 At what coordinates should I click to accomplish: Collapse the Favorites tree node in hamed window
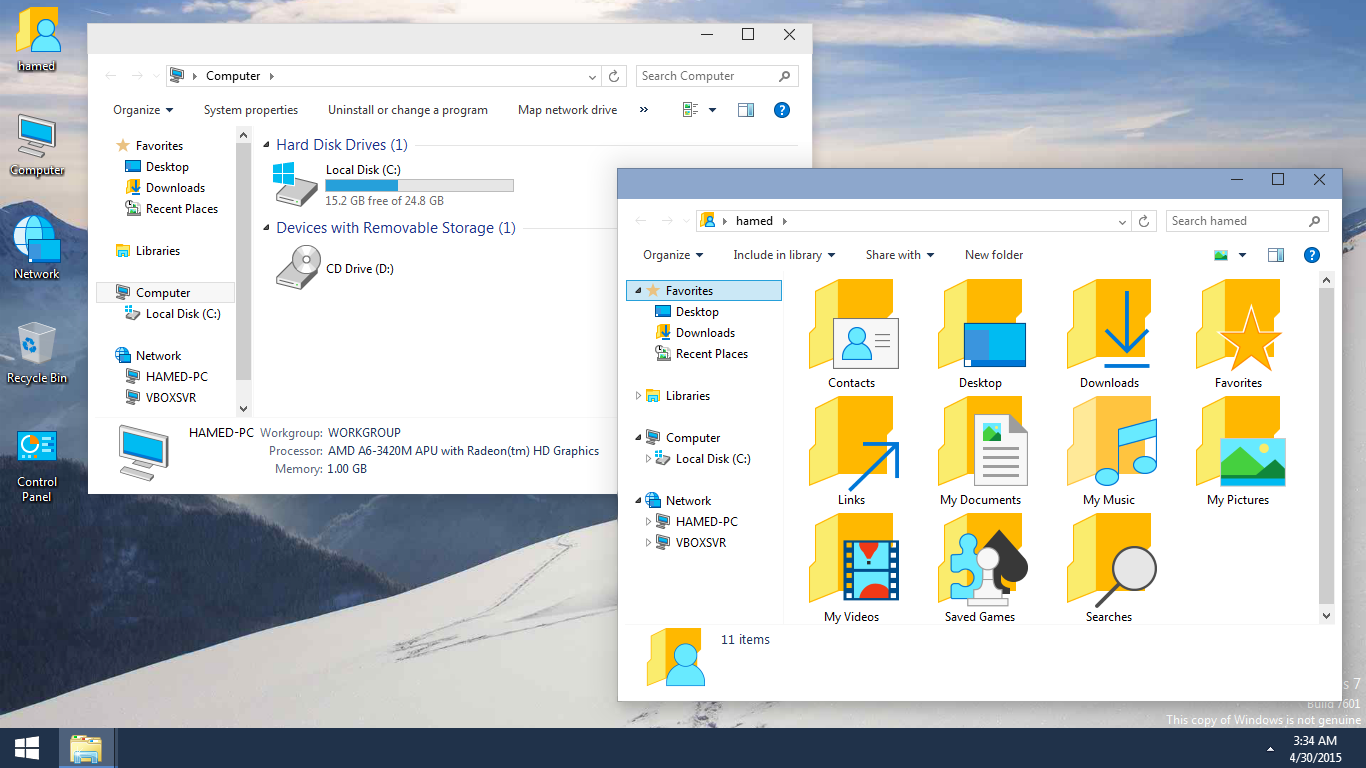[636, 291]
